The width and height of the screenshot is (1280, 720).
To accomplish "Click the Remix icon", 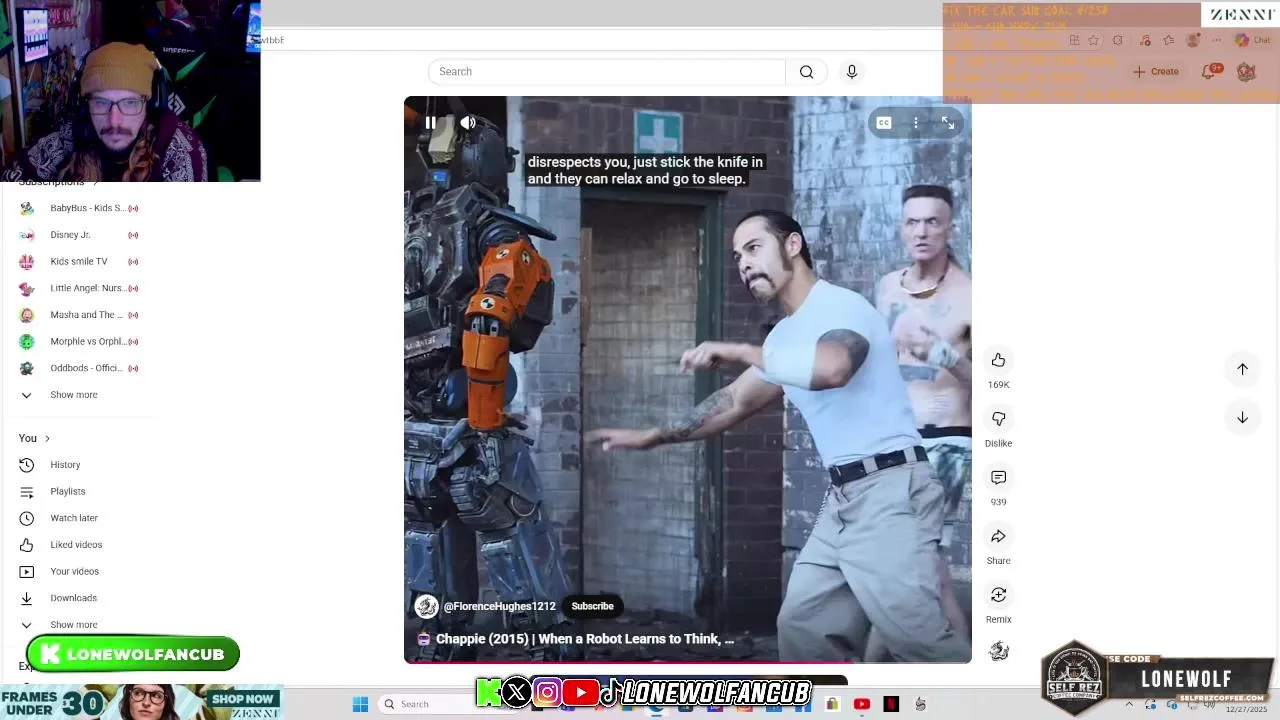I will coord(998,595).
